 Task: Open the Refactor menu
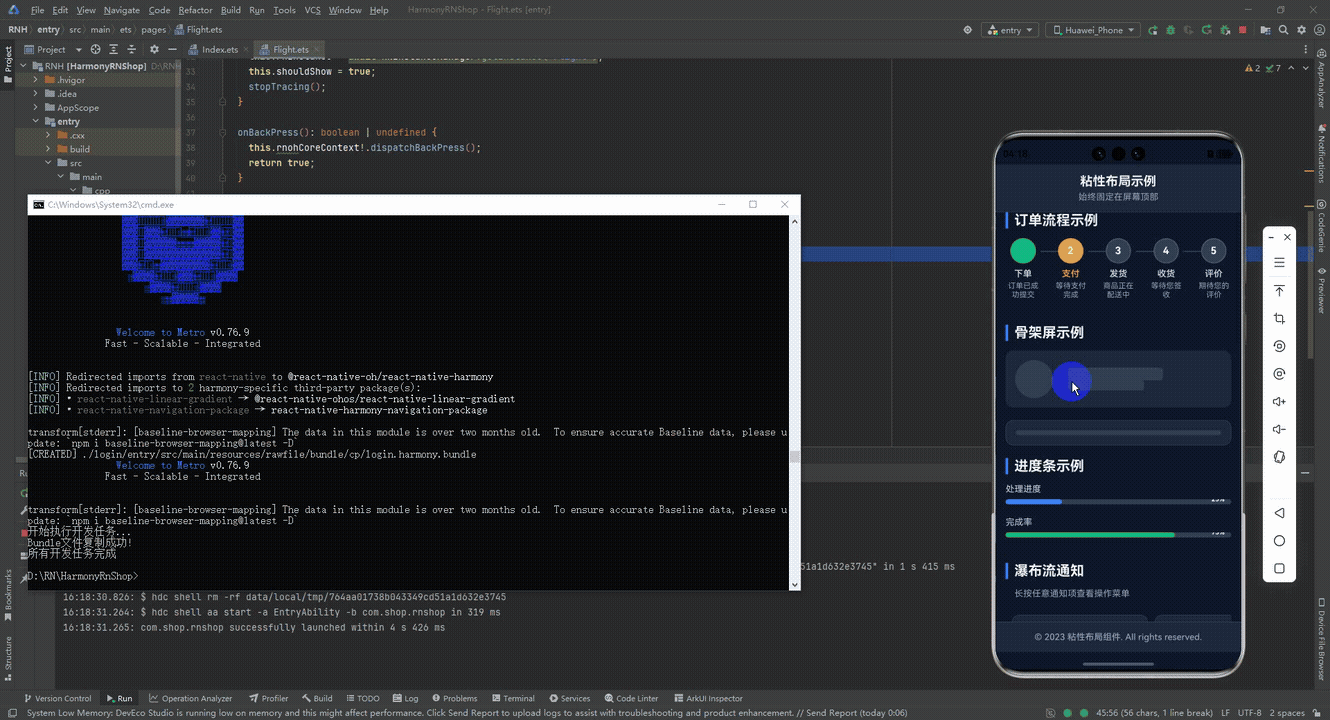(x=195, y=10)
